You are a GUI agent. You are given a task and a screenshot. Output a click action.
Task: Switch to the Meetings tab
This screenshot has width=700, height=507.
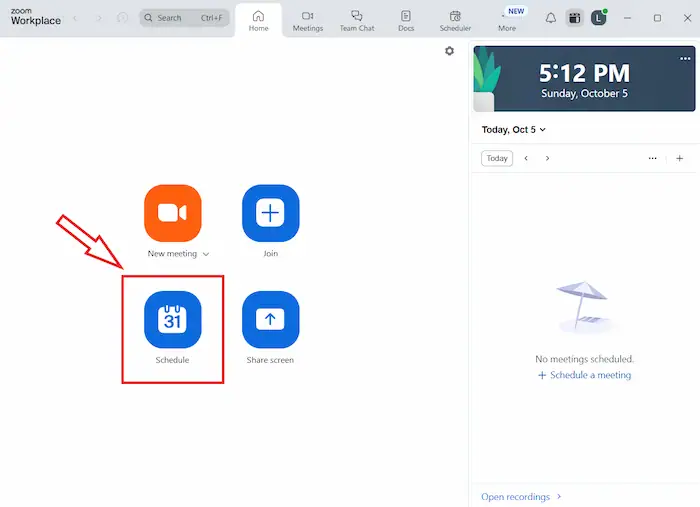(x=307, y=21)
